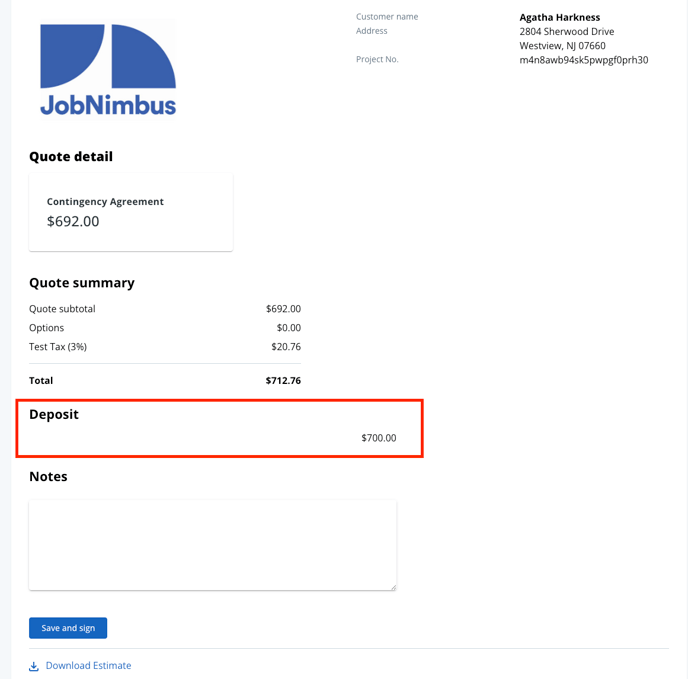
Task: Click the $700.00 deposit amount
Action: click(x=378, y=438)
